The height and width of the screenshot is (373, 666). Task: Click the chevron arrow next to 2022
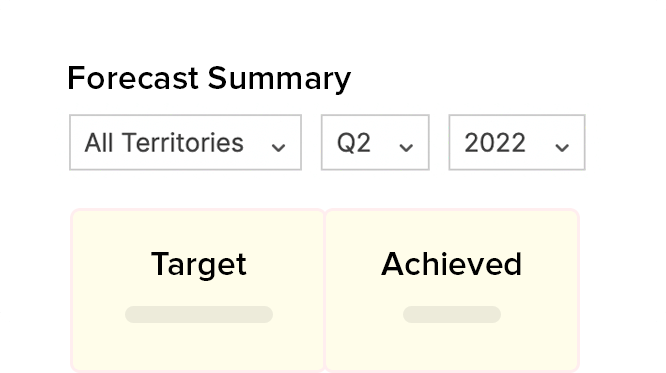tap(562, 147)
